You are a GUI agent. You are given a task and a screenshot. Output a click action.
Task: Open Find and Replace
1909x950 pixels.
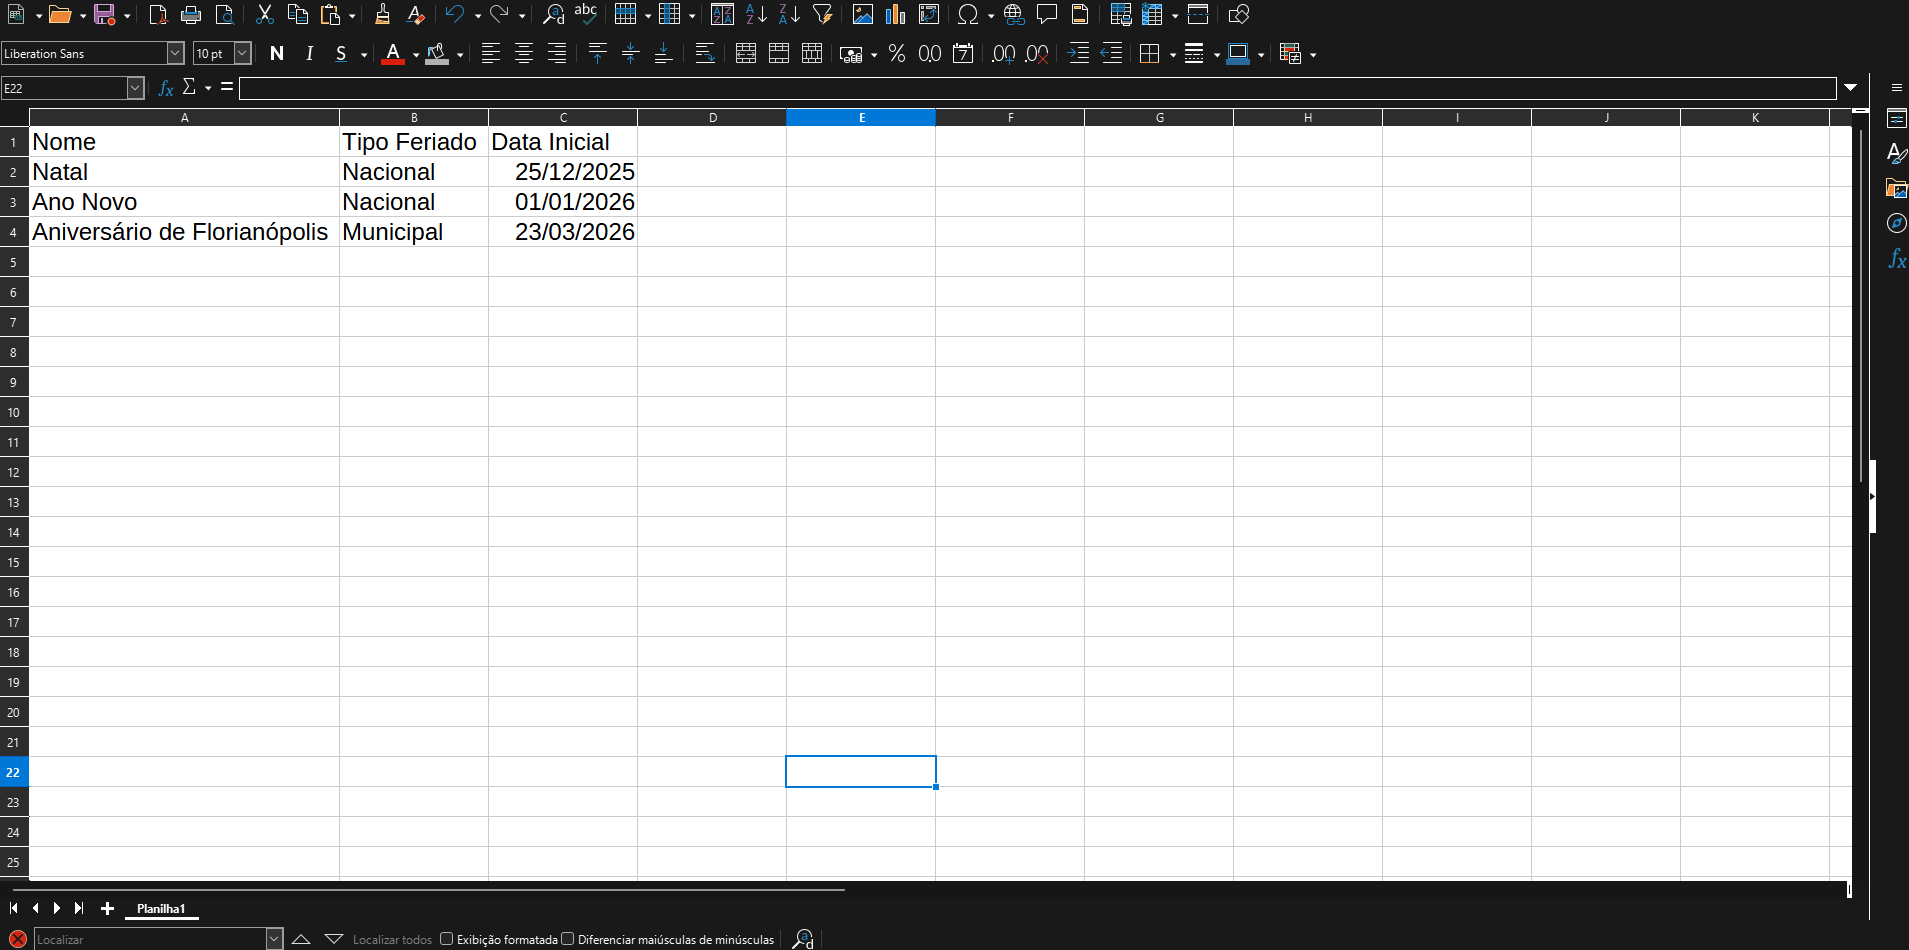click(x=553, y=15)
